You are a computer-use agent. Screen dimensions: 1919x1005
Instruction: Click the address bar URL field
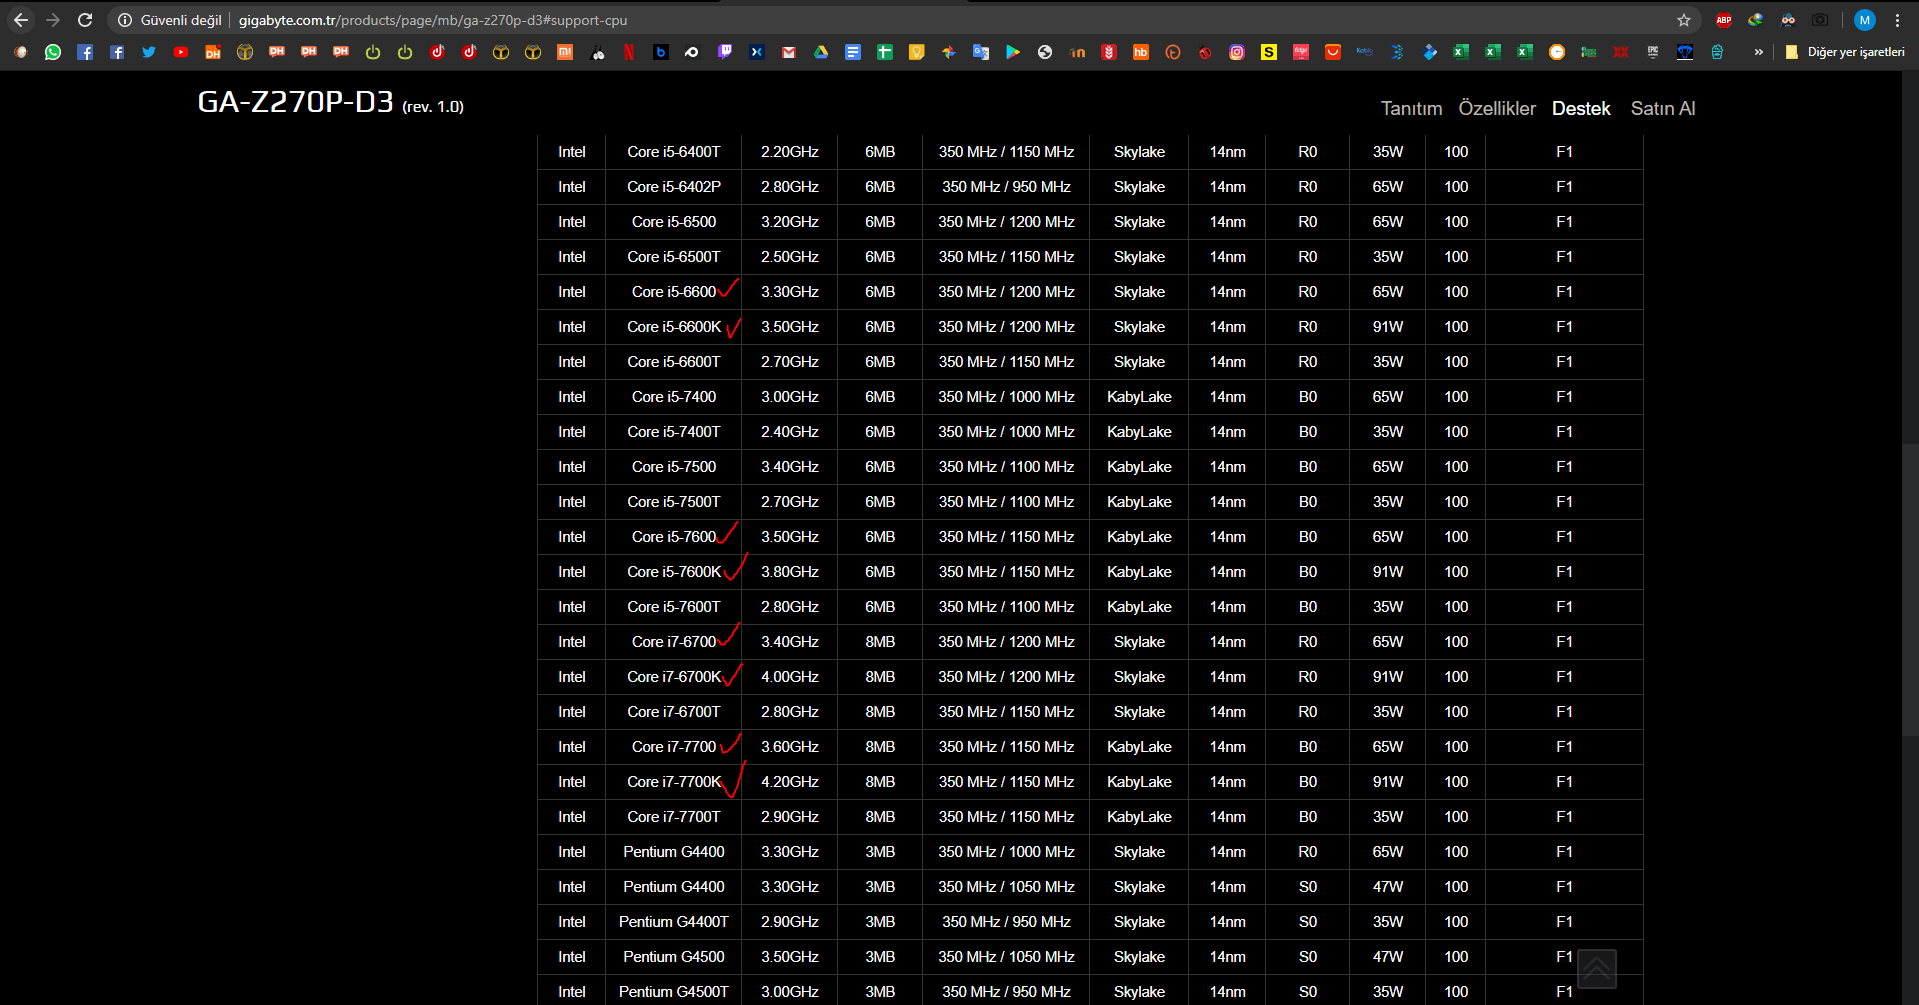click(900, 20)
